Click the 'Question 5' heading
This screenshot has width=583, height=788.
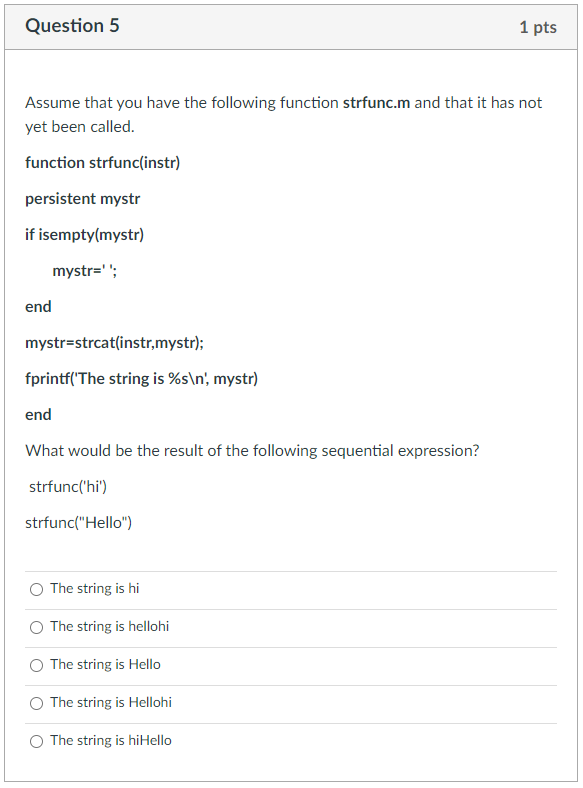point(72,26)
